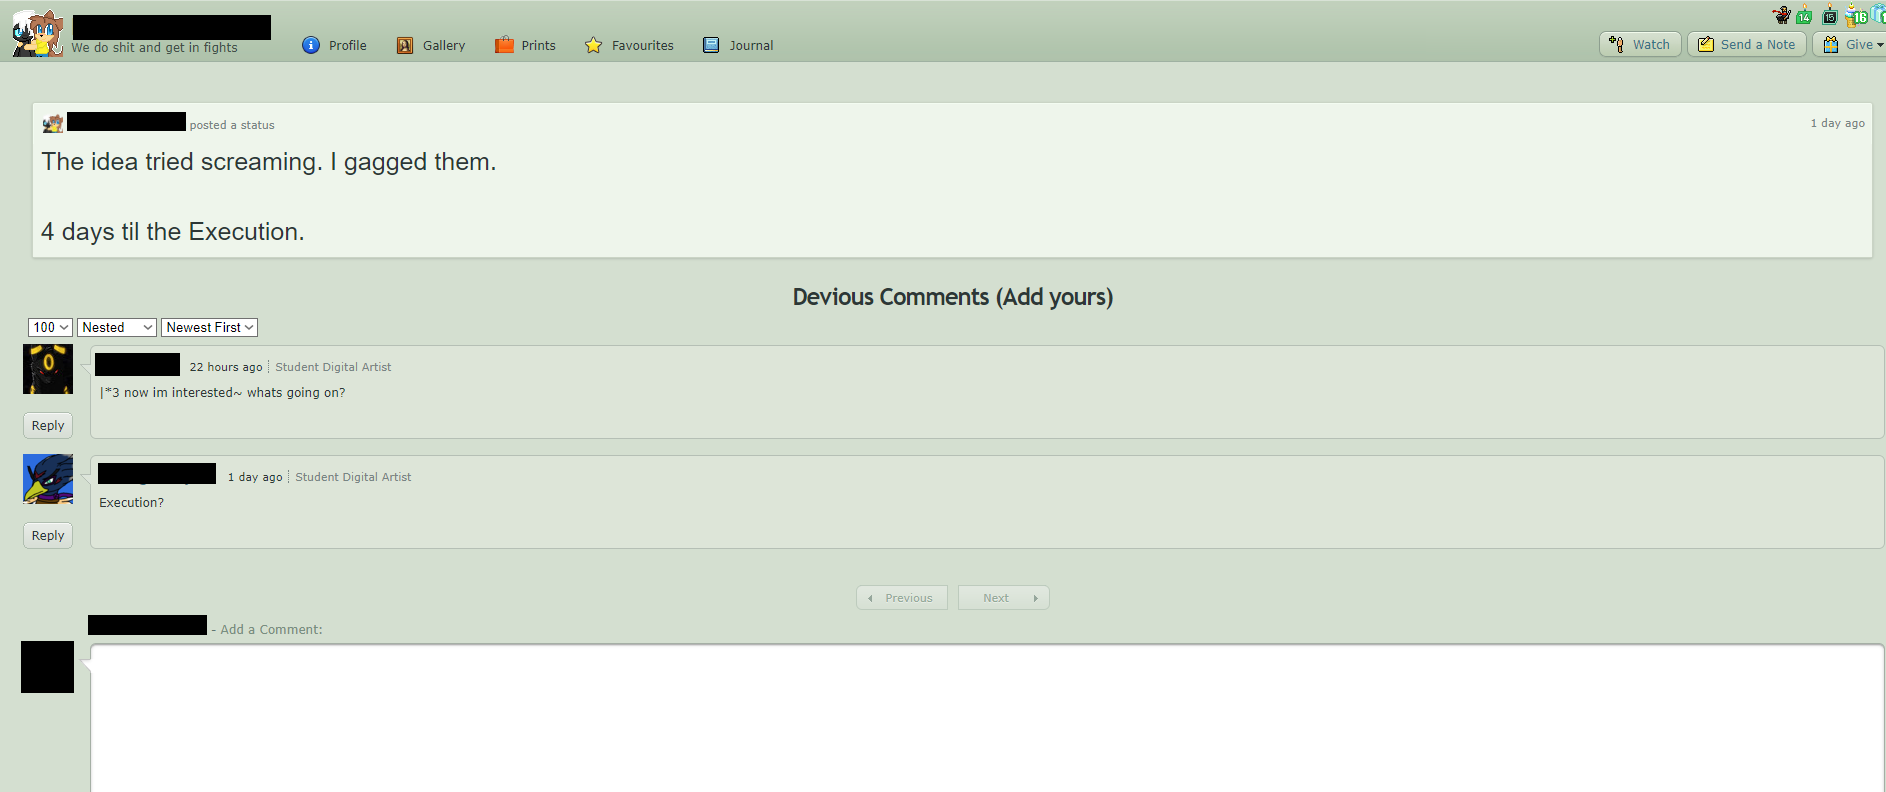Click the Next page button
This screenshot has width=1886, height=792.
tap(1004, 598)
